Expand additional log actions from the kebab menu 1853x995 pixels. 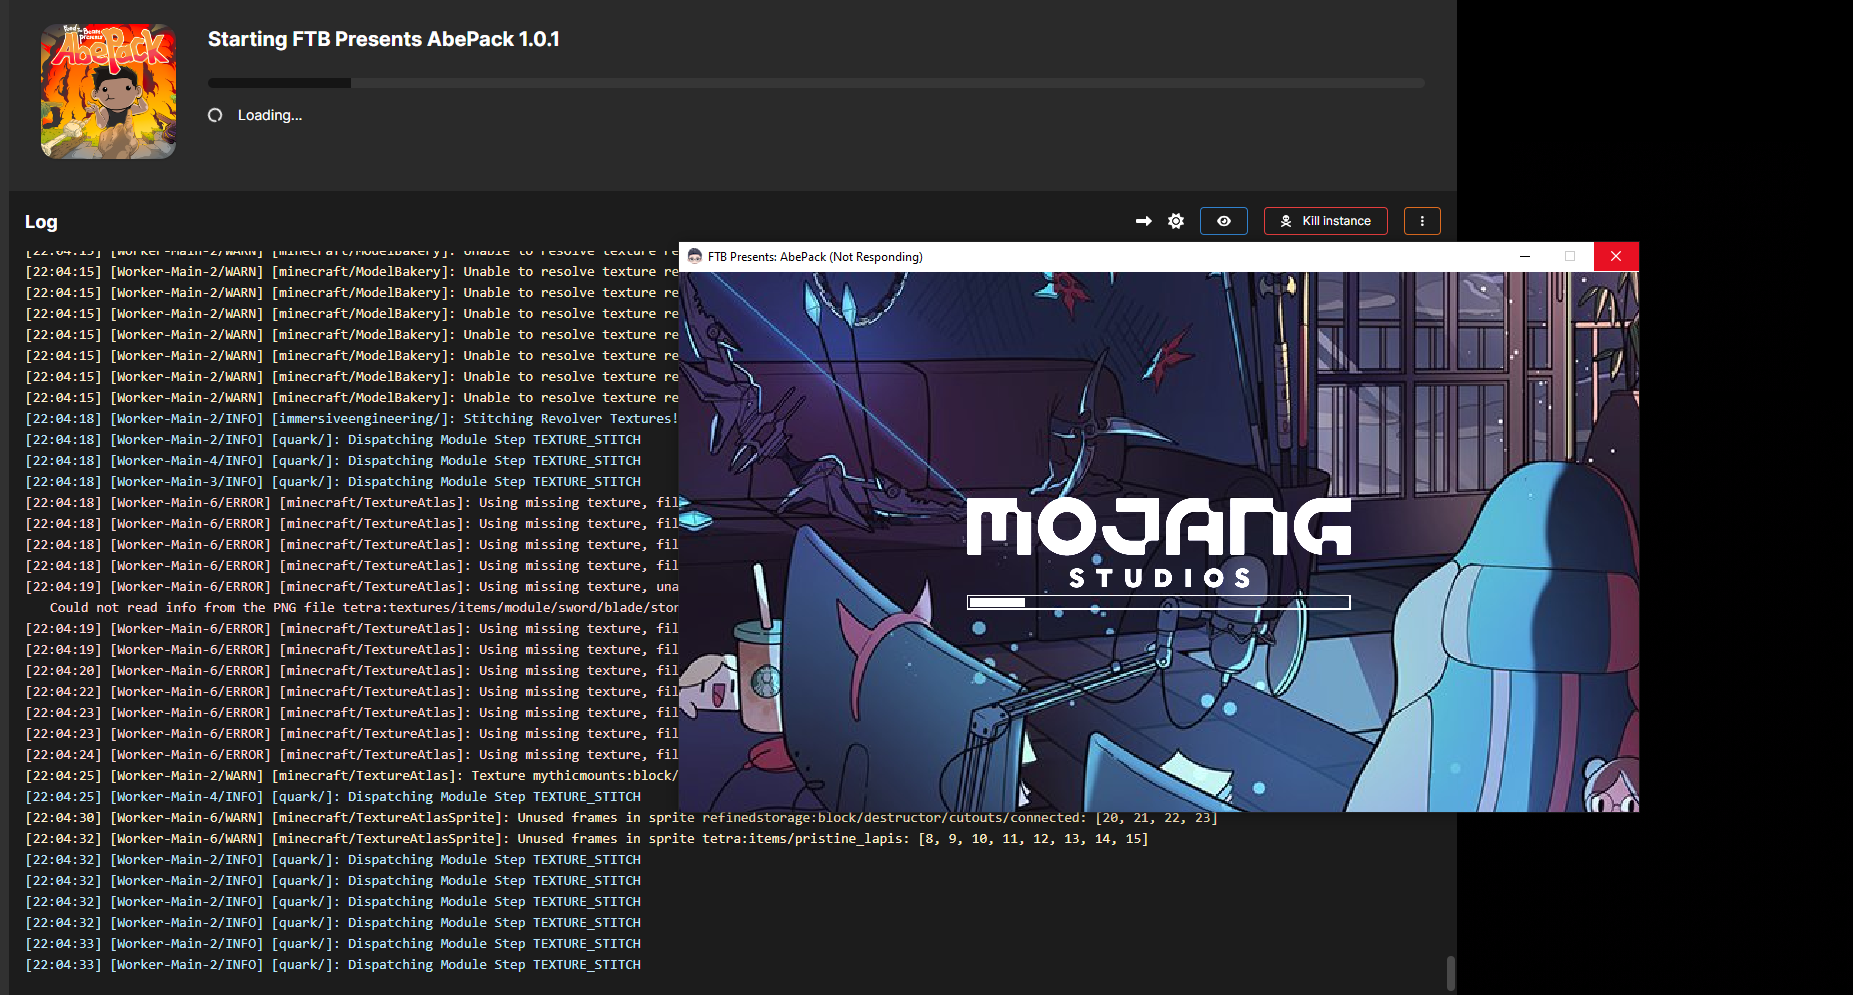click(1422, 221)
